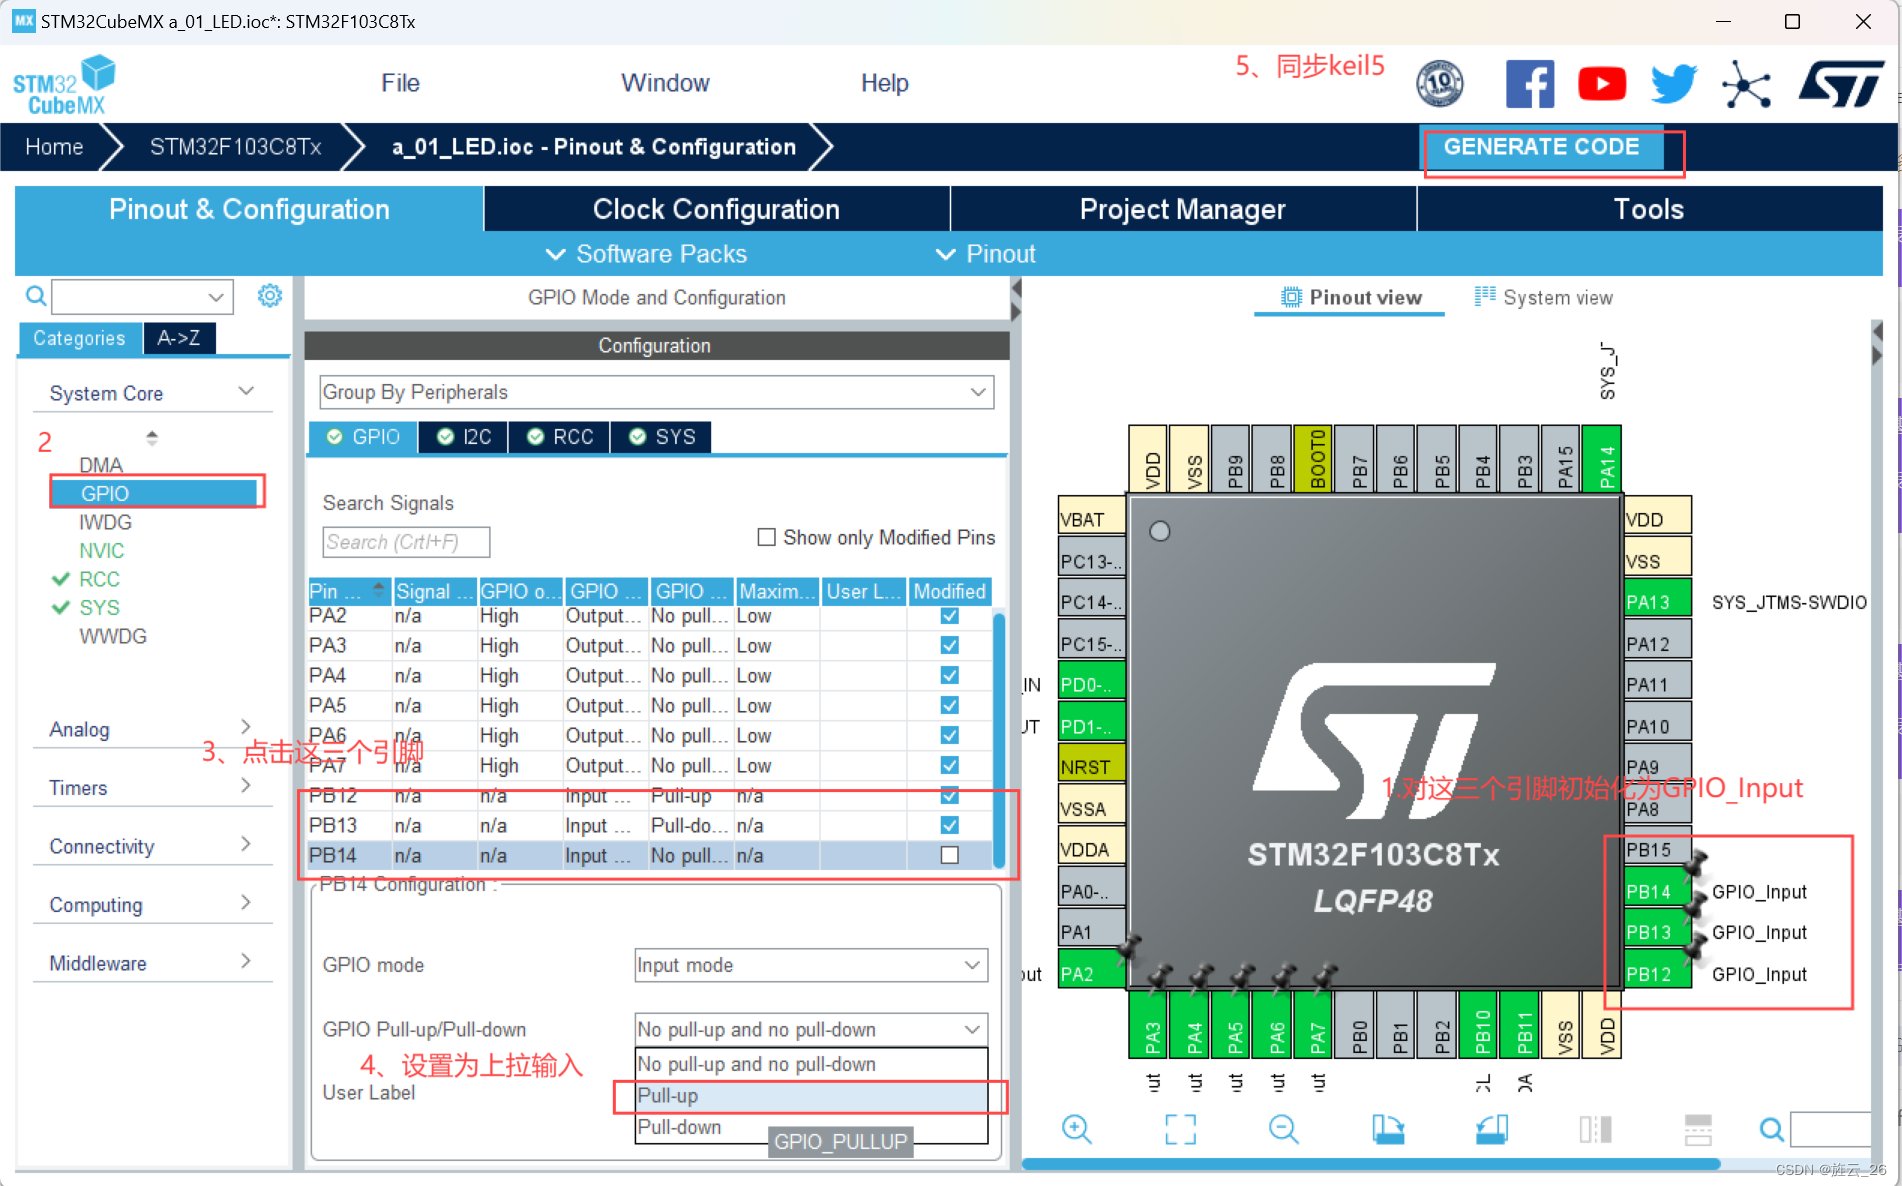Click the rotate pinout counterclockwise icon

pyautogui.click(x=1491, y=1129)
